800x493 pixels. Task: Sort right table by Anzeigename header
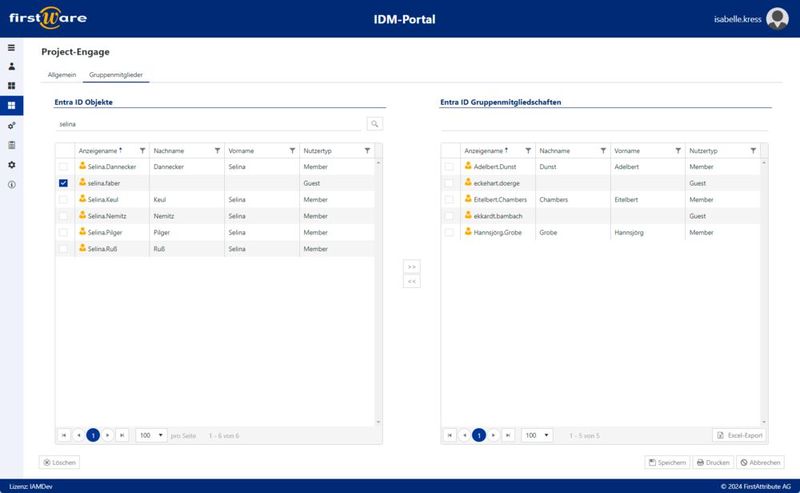484,151
